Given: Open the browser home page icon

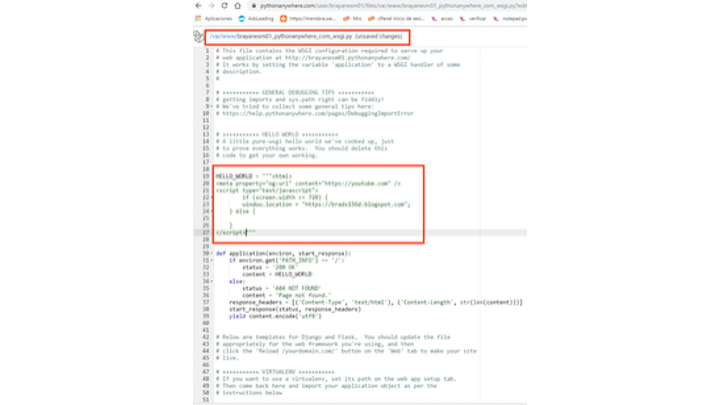Looking at the screenshot, I should [237, 6].
